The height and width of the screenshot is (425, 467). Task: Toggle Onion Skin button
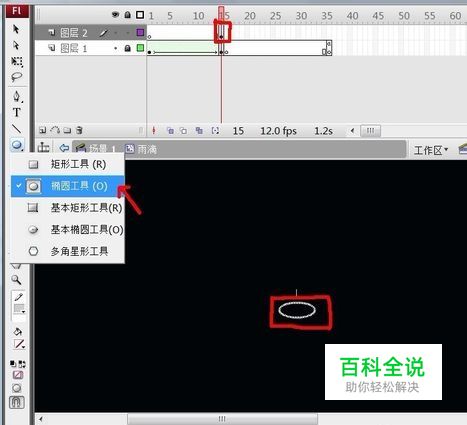click(170, 131)
